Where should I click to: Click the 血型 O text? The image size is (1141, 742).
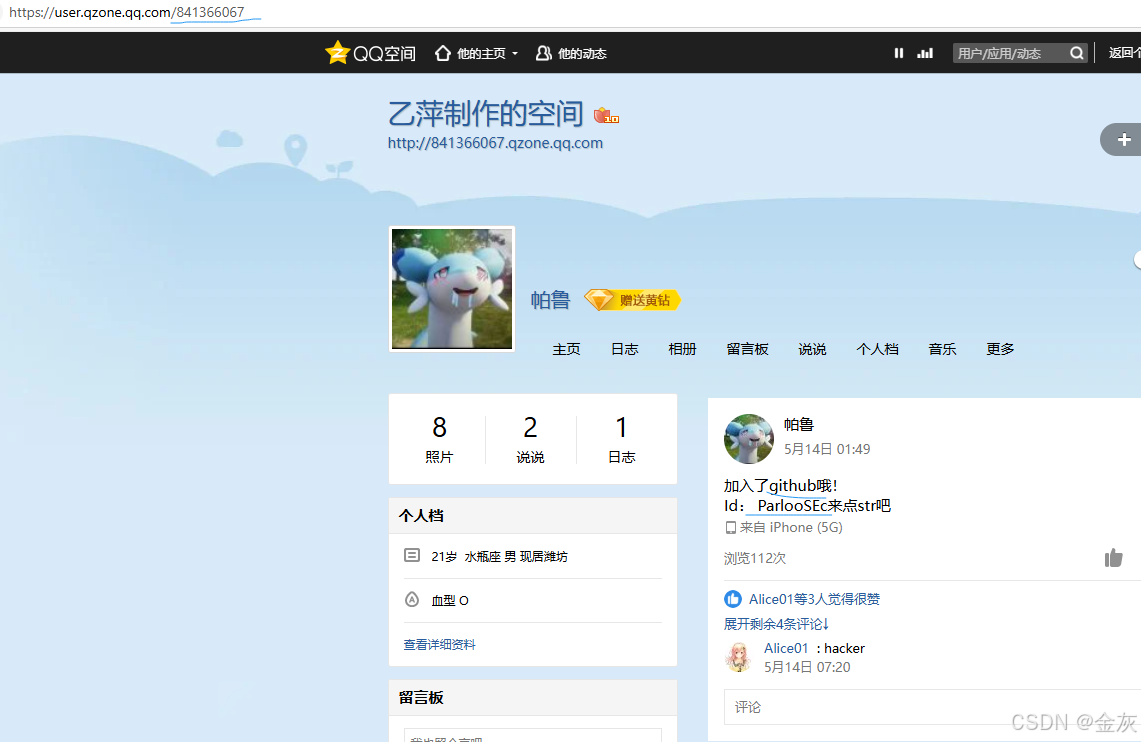(x=450, y=600)
